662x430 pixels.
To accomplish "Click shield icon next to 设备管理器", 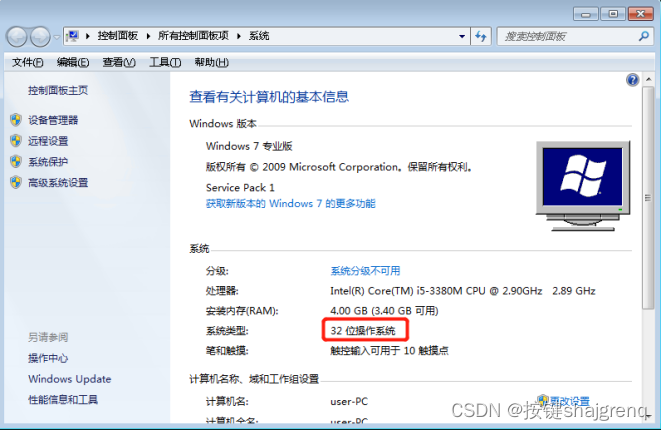I will click(16, 120).
